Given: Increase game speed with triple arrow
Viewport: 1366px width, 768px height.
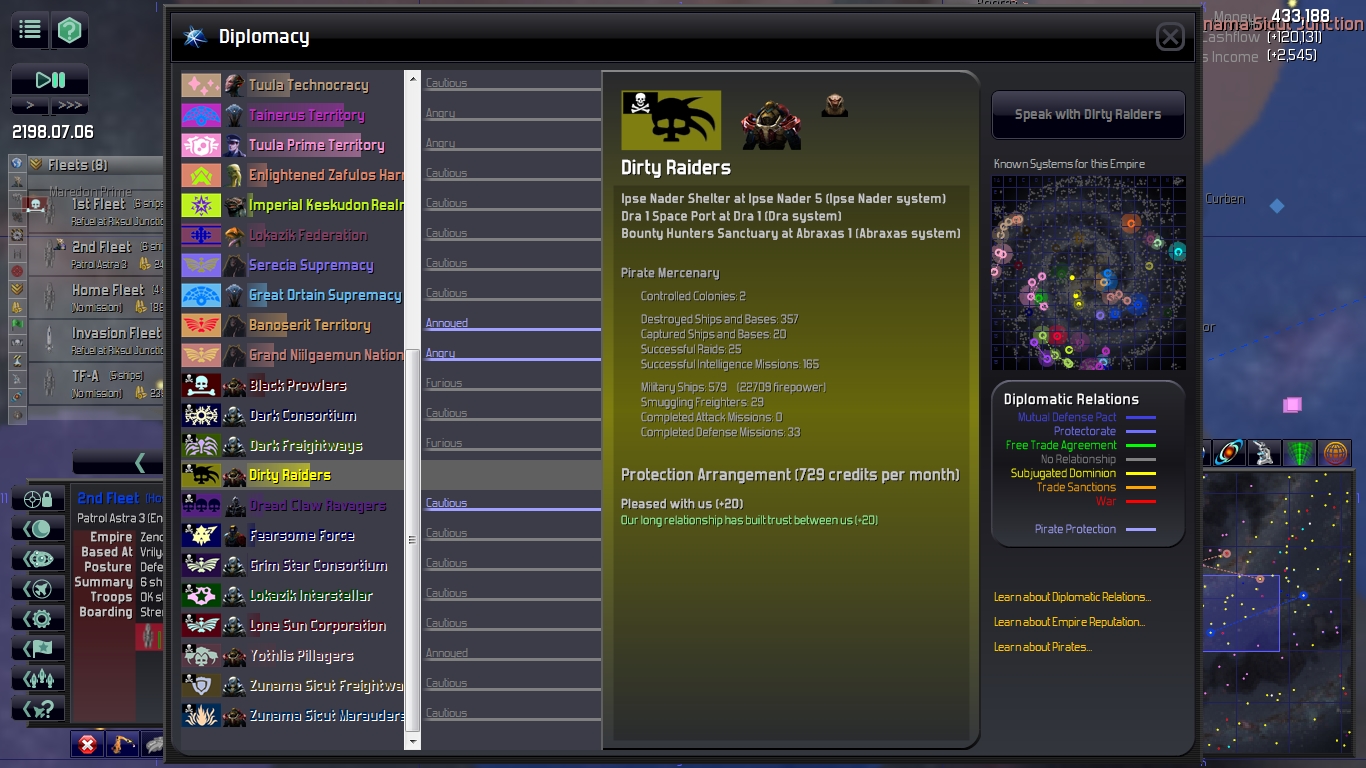Looking at the screenshot, I should (x=70, y=105).
